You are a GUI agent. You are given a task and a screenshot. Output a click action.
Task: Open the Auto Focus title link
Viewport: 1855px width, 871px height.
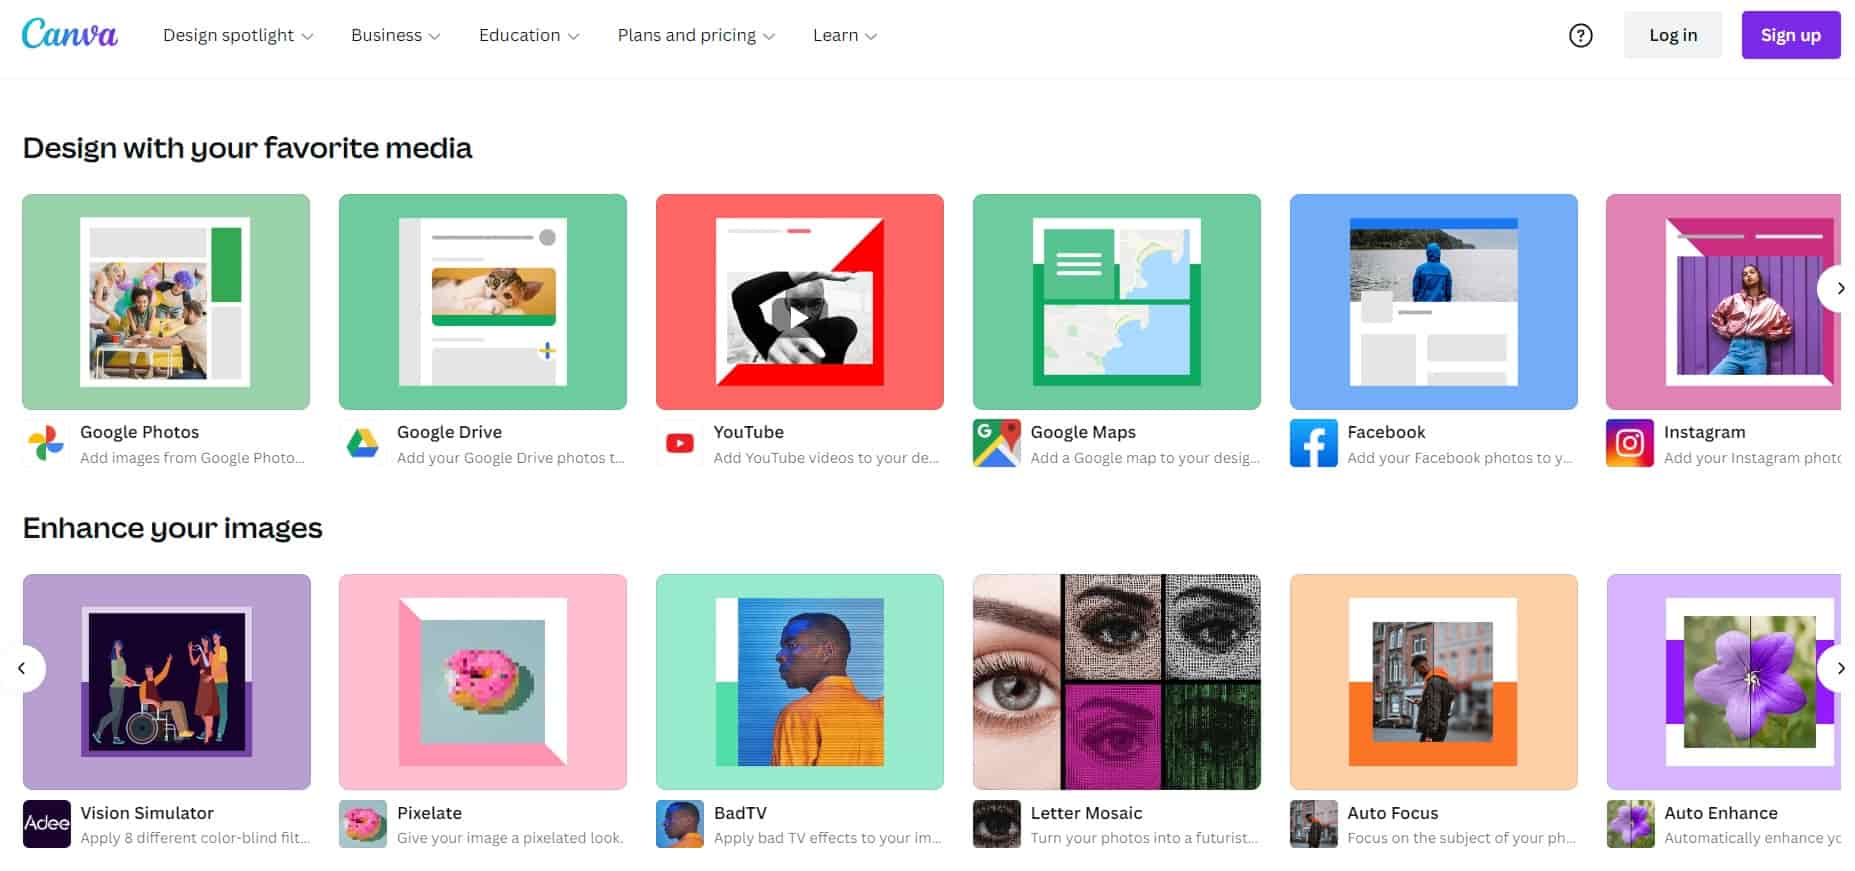pyautogui.click(x=1393, y=813)
